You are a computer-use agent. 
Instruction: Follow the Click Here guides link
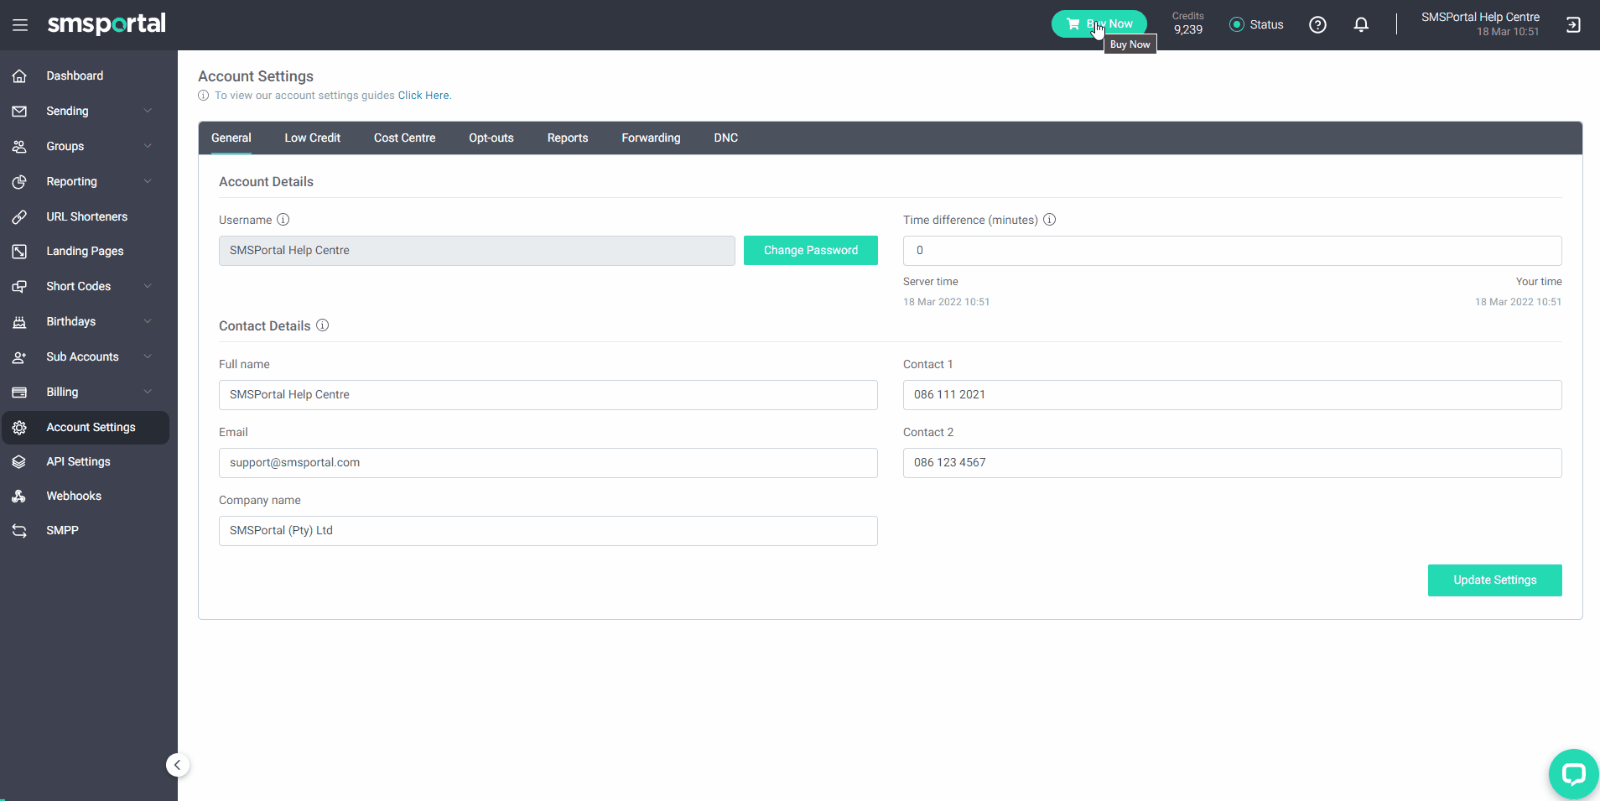click(424, 96)
